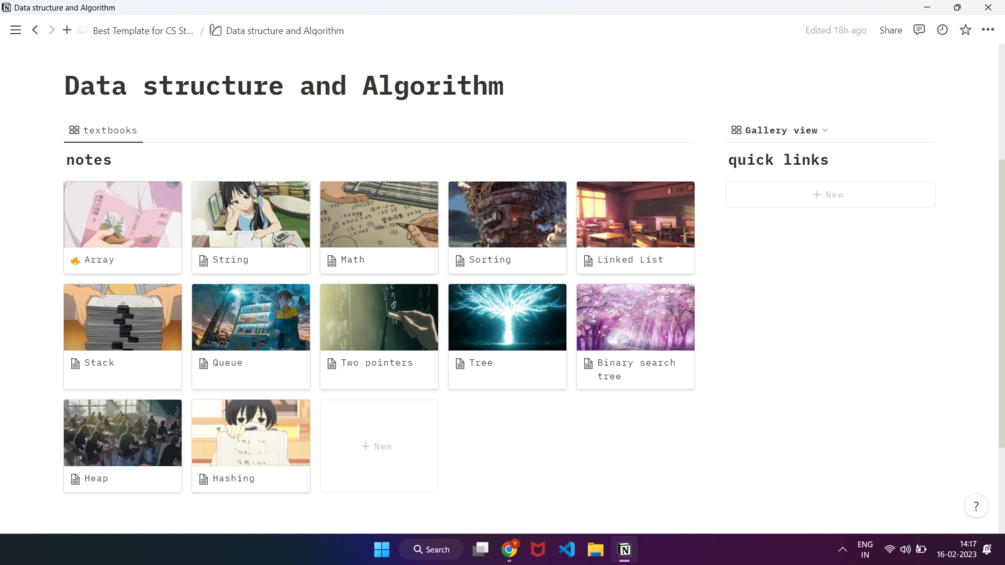
Task: Click the Share button
Action: [890, 30]
